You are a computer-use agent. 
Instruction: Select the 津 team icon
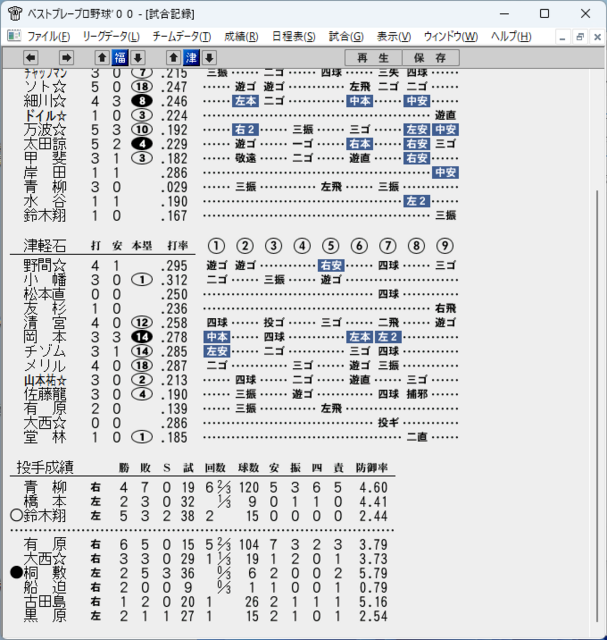pyautogui.click(x=191, y=58)
